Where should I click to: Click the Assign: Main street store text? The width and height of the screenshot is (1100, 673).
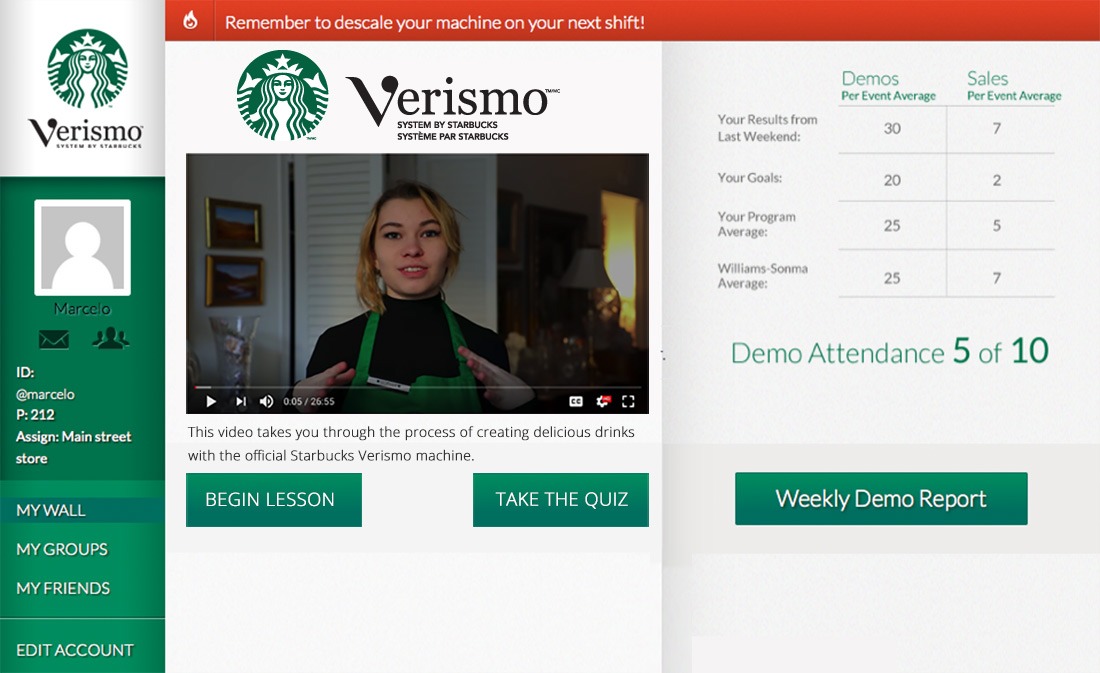click(x=73, y=447)
